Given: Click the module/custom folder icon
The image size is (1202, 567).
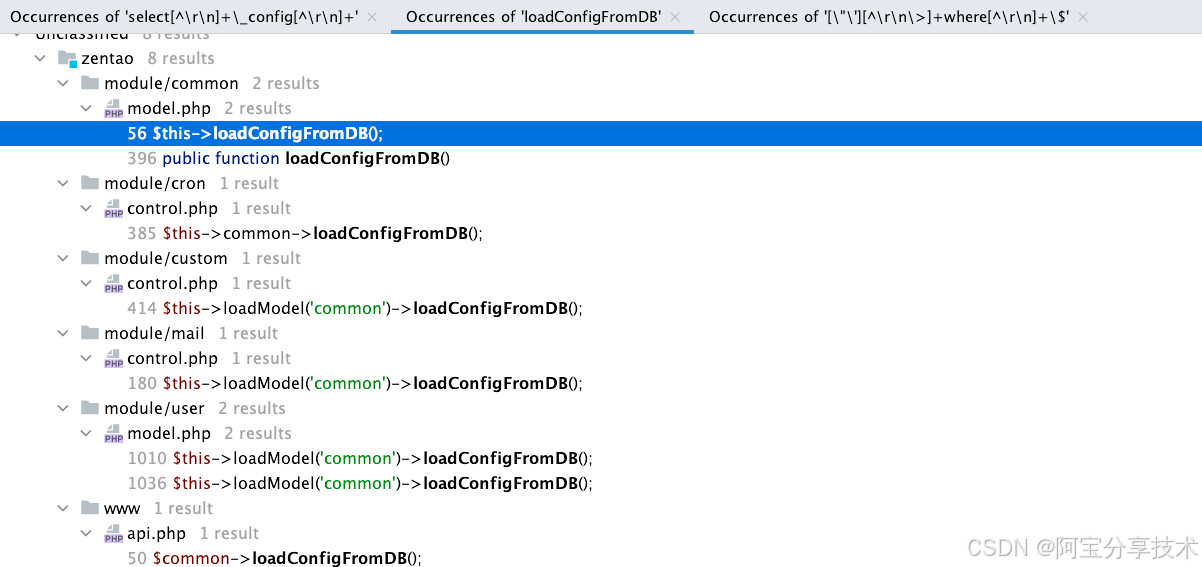Looking at the screenshot, I should [x=90, y=258].
